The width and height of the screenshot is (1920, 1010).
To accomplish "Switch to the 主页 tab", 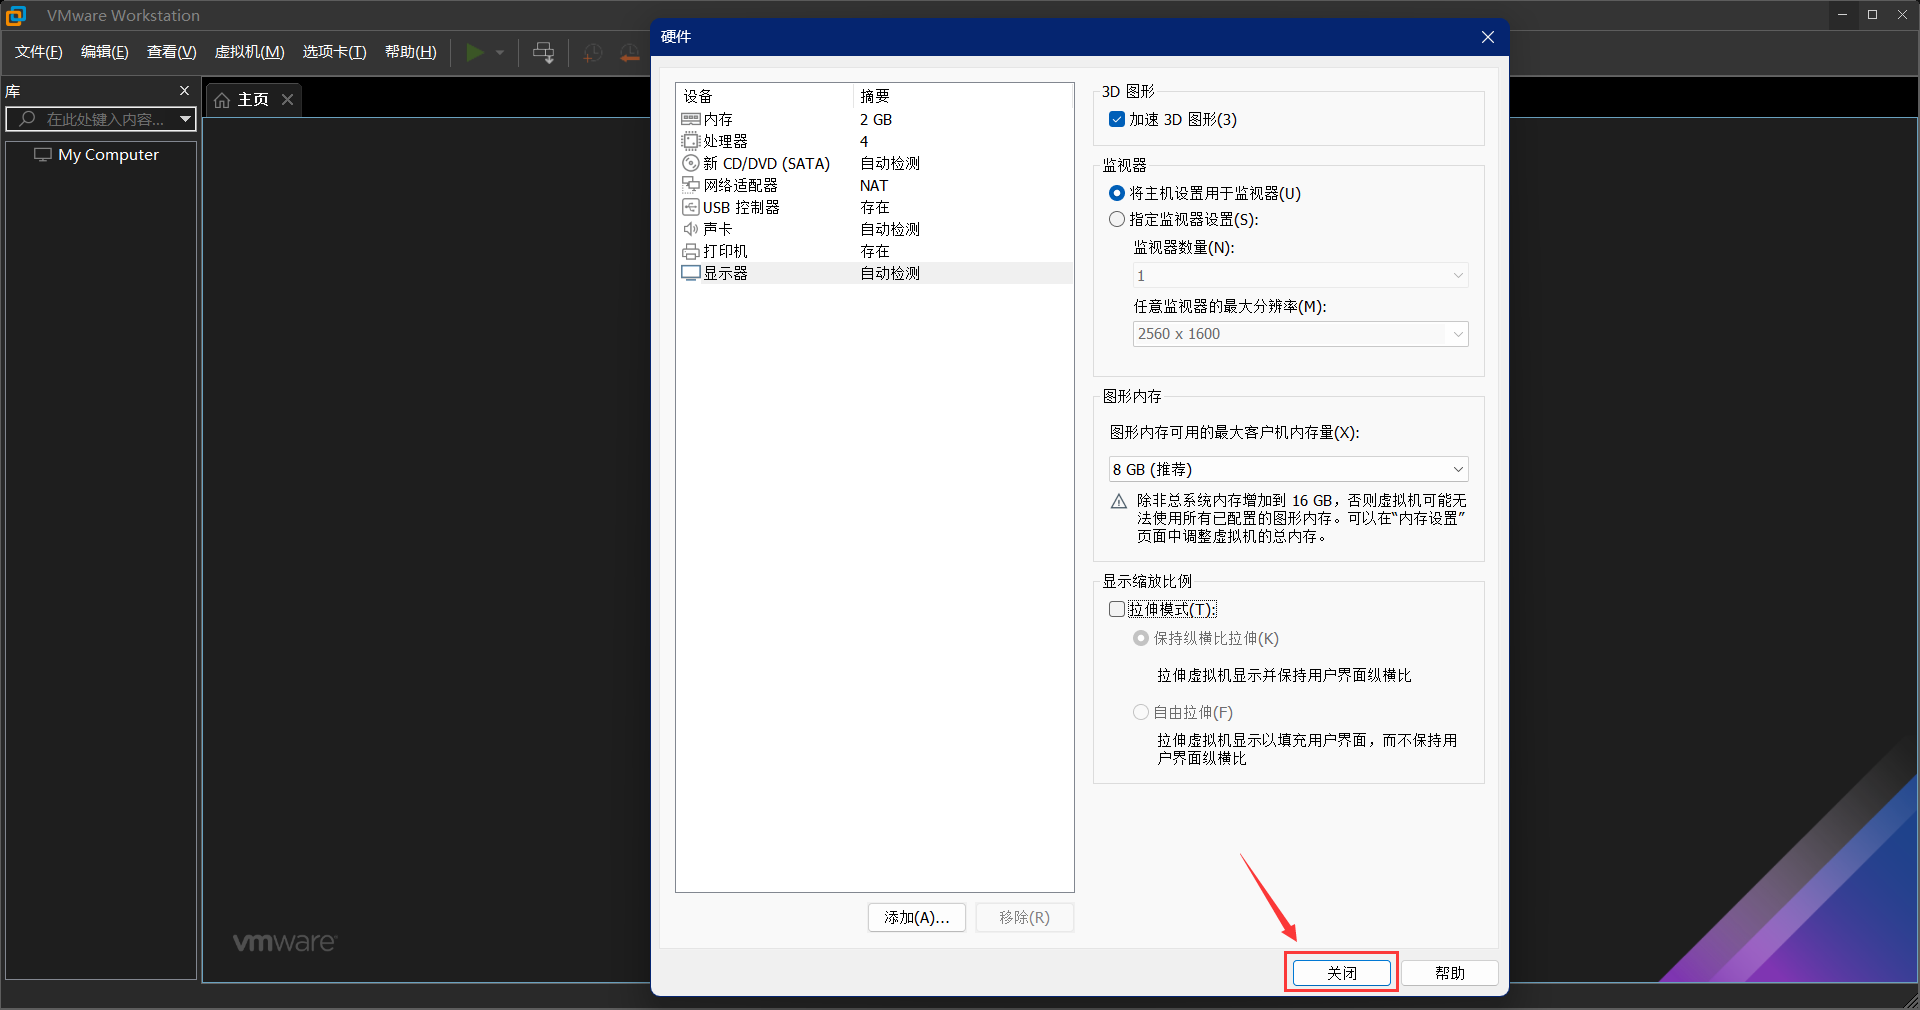I will tap(253, 100).
